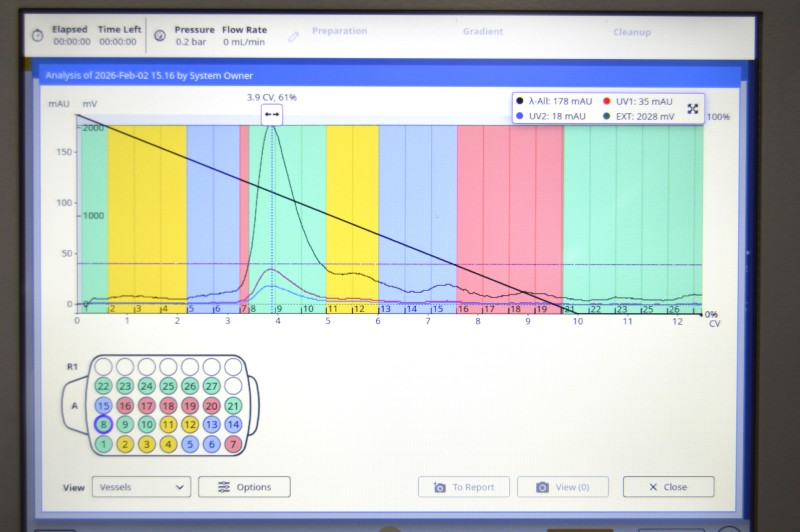Click the pencil icon next to Preparation

[x=293, y=35]
